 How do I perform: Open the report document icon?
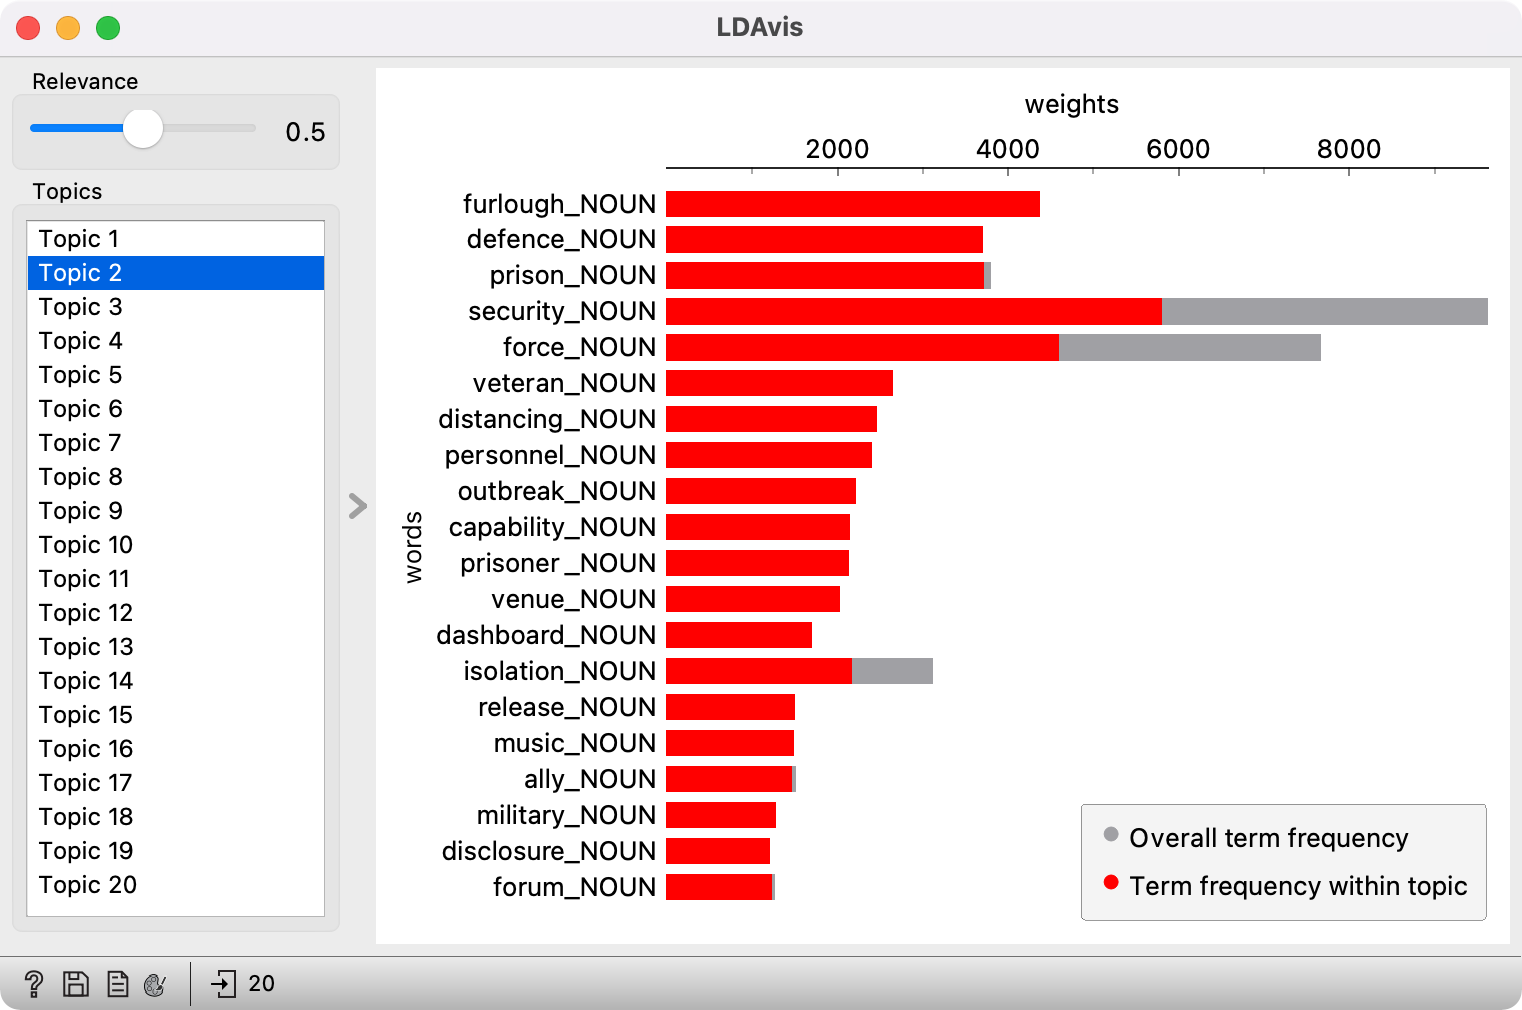117,984
